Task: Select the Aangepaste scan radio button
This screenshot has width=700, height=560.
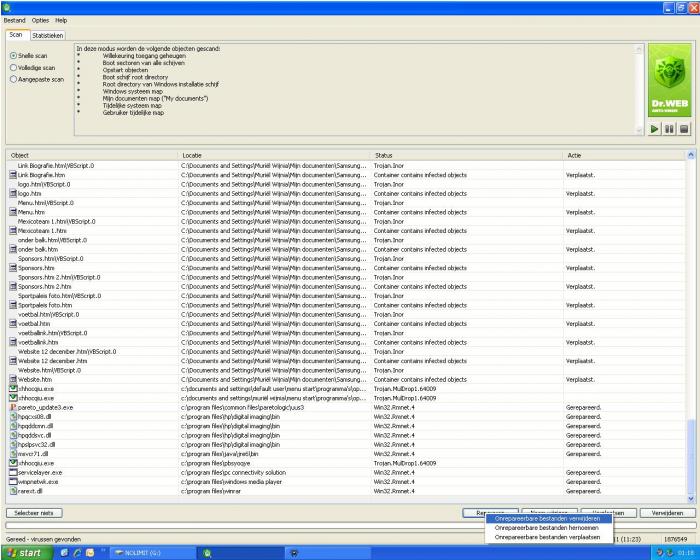Action: point(13,79)
